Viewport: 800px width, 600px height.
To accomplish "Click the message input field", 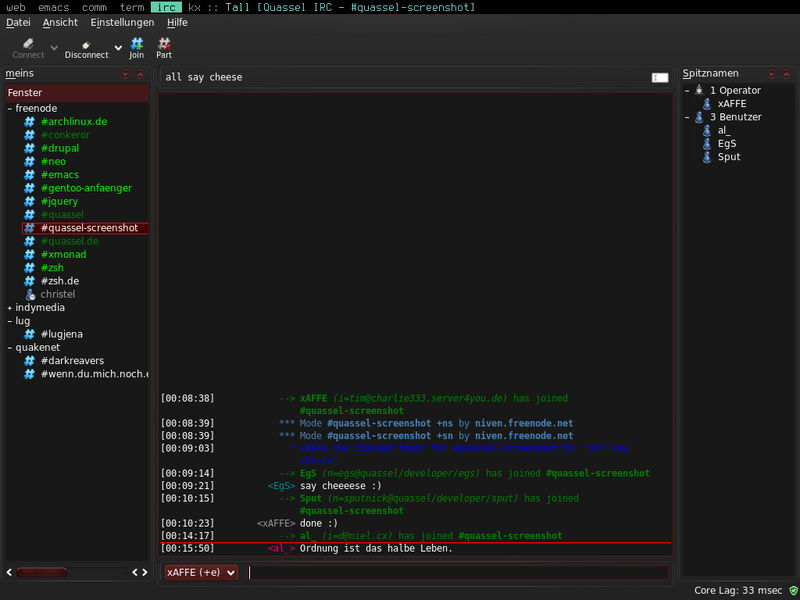I will 459,572.
